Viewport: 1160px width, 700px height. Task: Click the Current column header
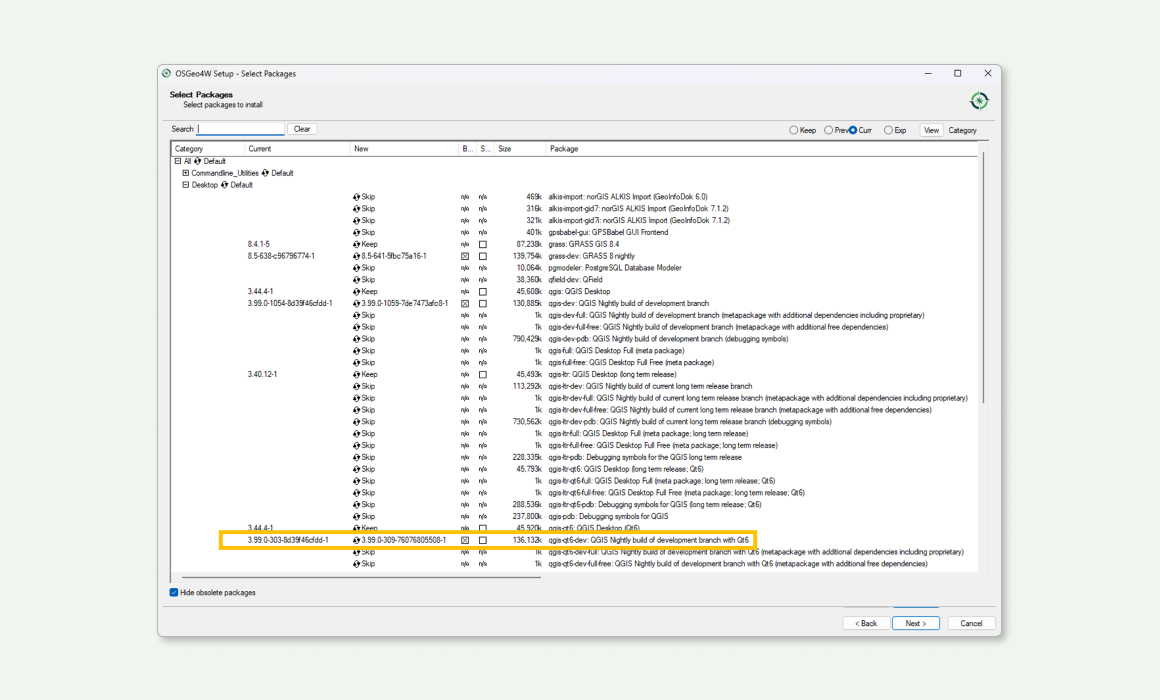pyautogui.click(x=260, y=149)
